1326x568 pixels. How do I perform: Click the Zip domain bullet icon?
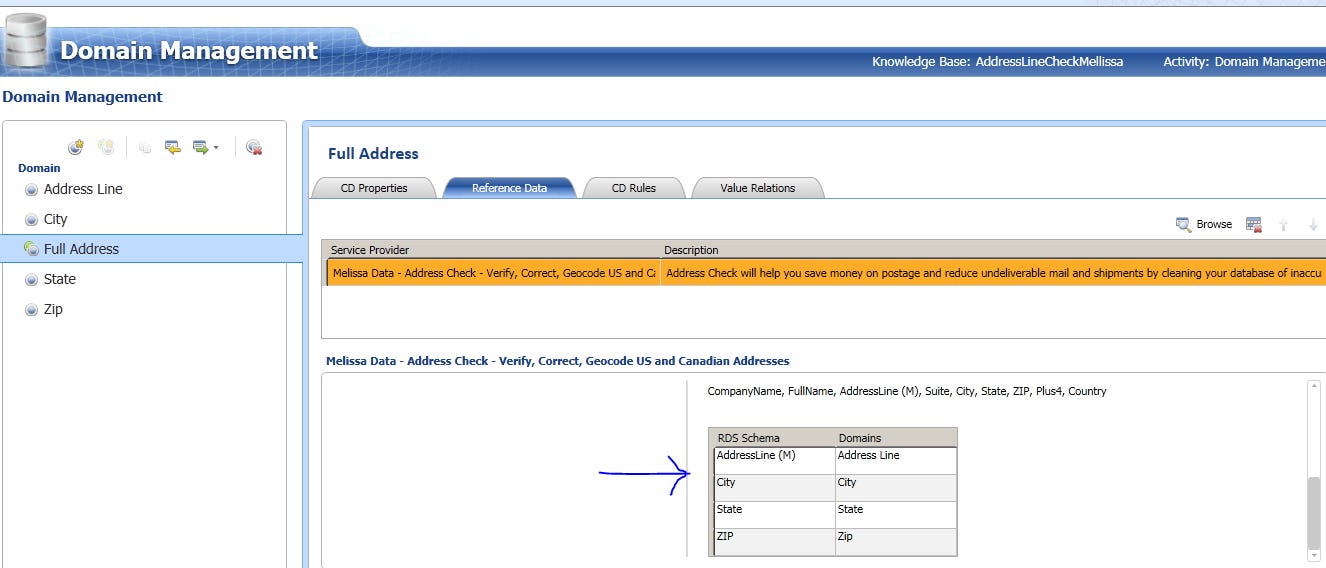click(31, 310)
